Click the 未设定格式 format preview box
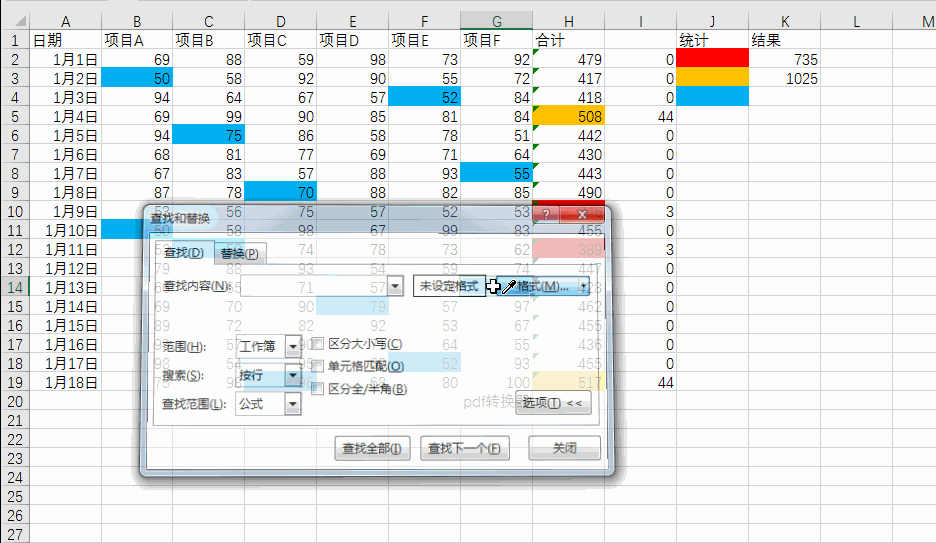The image size is (936, 543). [449, 286]
